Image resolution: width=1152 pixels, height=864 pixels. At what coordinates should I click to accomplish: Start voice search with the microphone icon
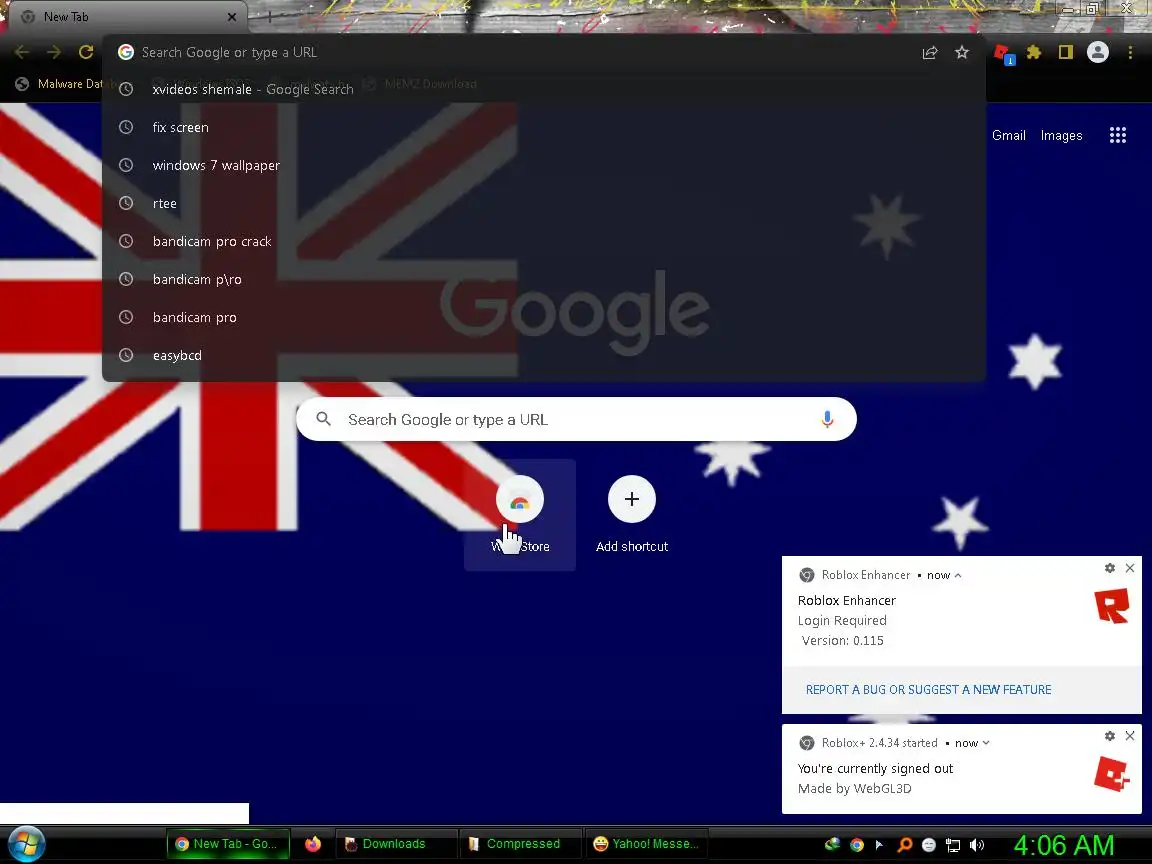827,419
